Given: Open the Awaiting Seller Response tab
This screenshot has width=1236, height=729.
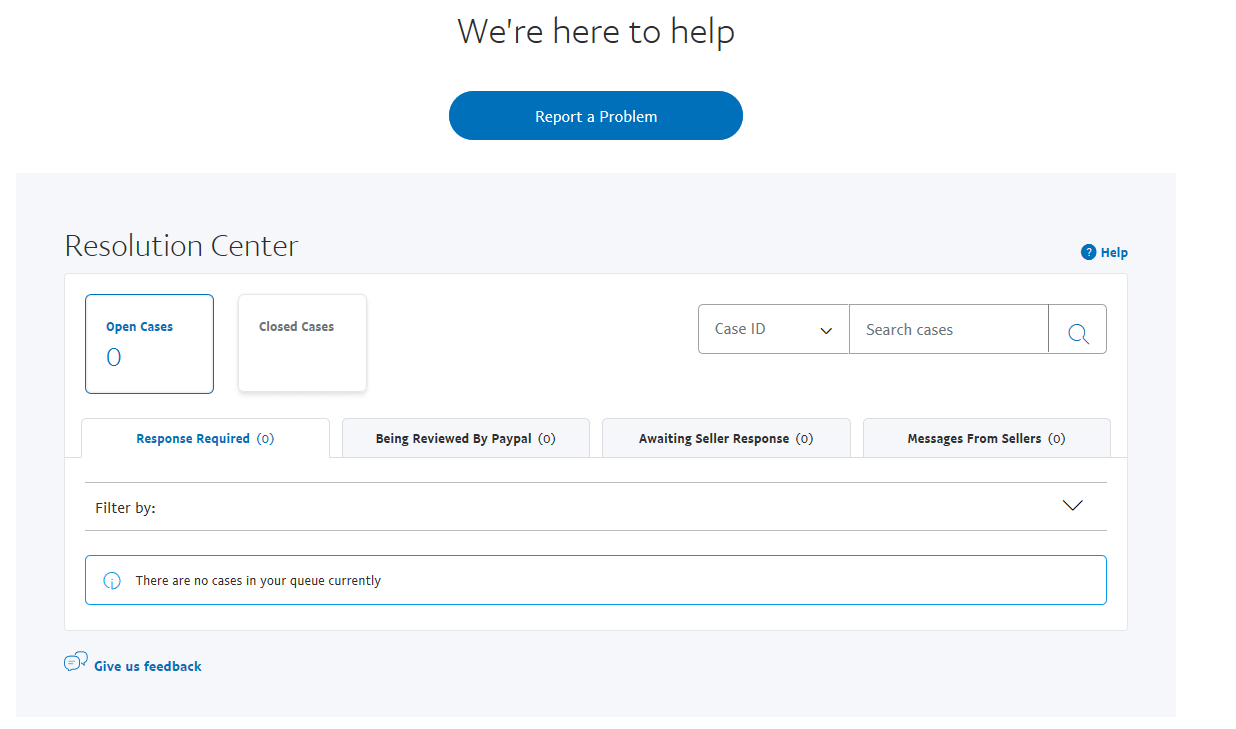Looking at the screenshot, I should point(725,437).
